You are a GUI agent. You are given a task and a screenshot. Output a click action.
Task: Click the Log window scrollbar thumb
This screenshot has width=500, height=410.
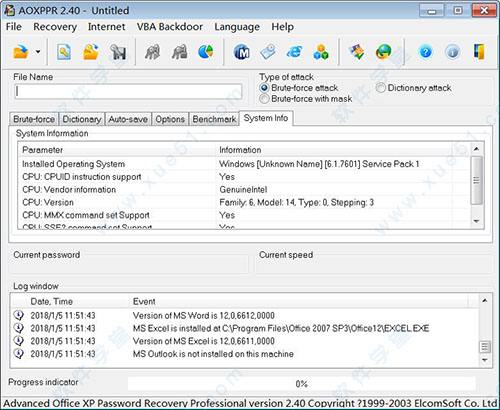pyautogui.click(x=485, y=347)
